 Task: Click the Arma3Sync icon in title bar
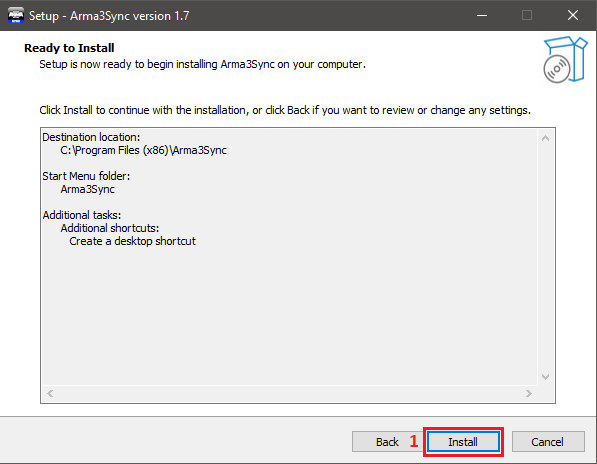point(16,15)
